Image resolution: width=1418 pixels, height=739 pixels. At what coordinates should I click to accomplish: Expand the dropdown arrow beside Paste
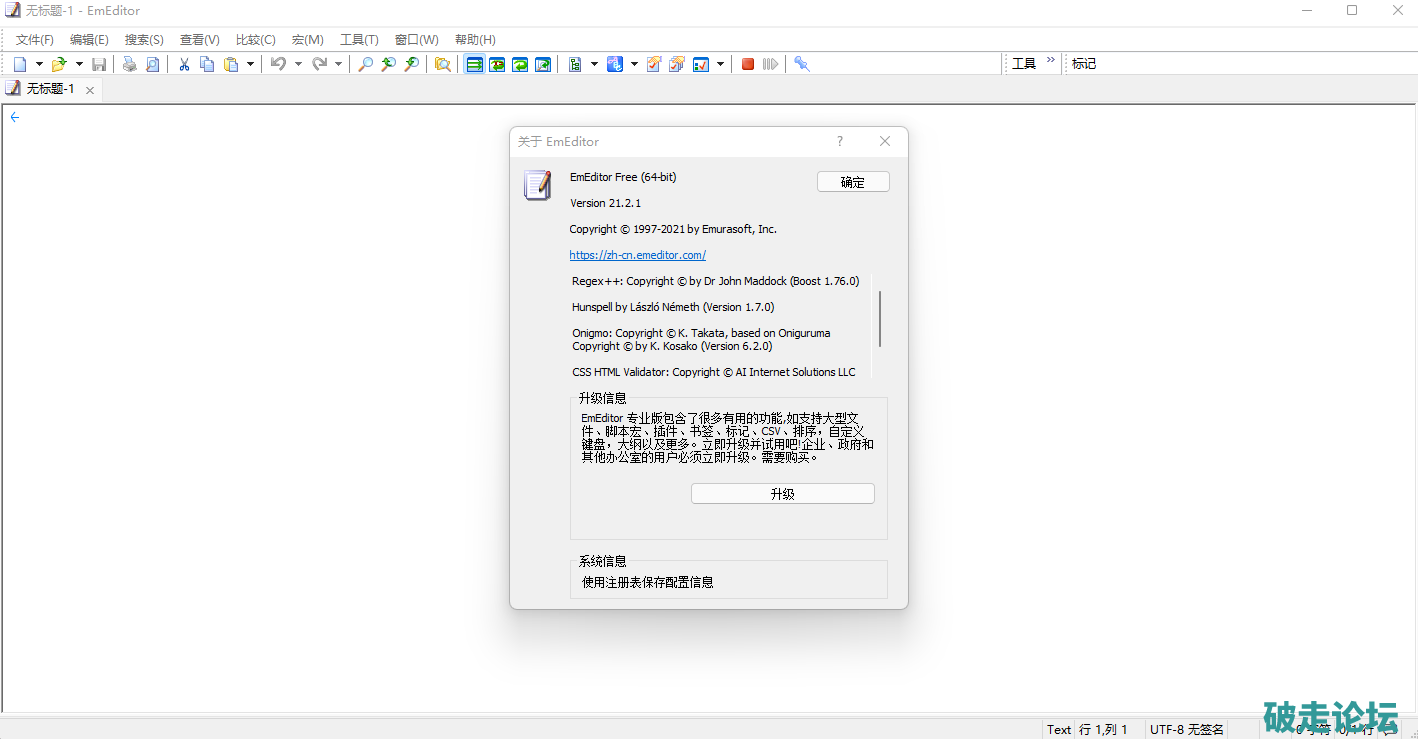[250, 64]
